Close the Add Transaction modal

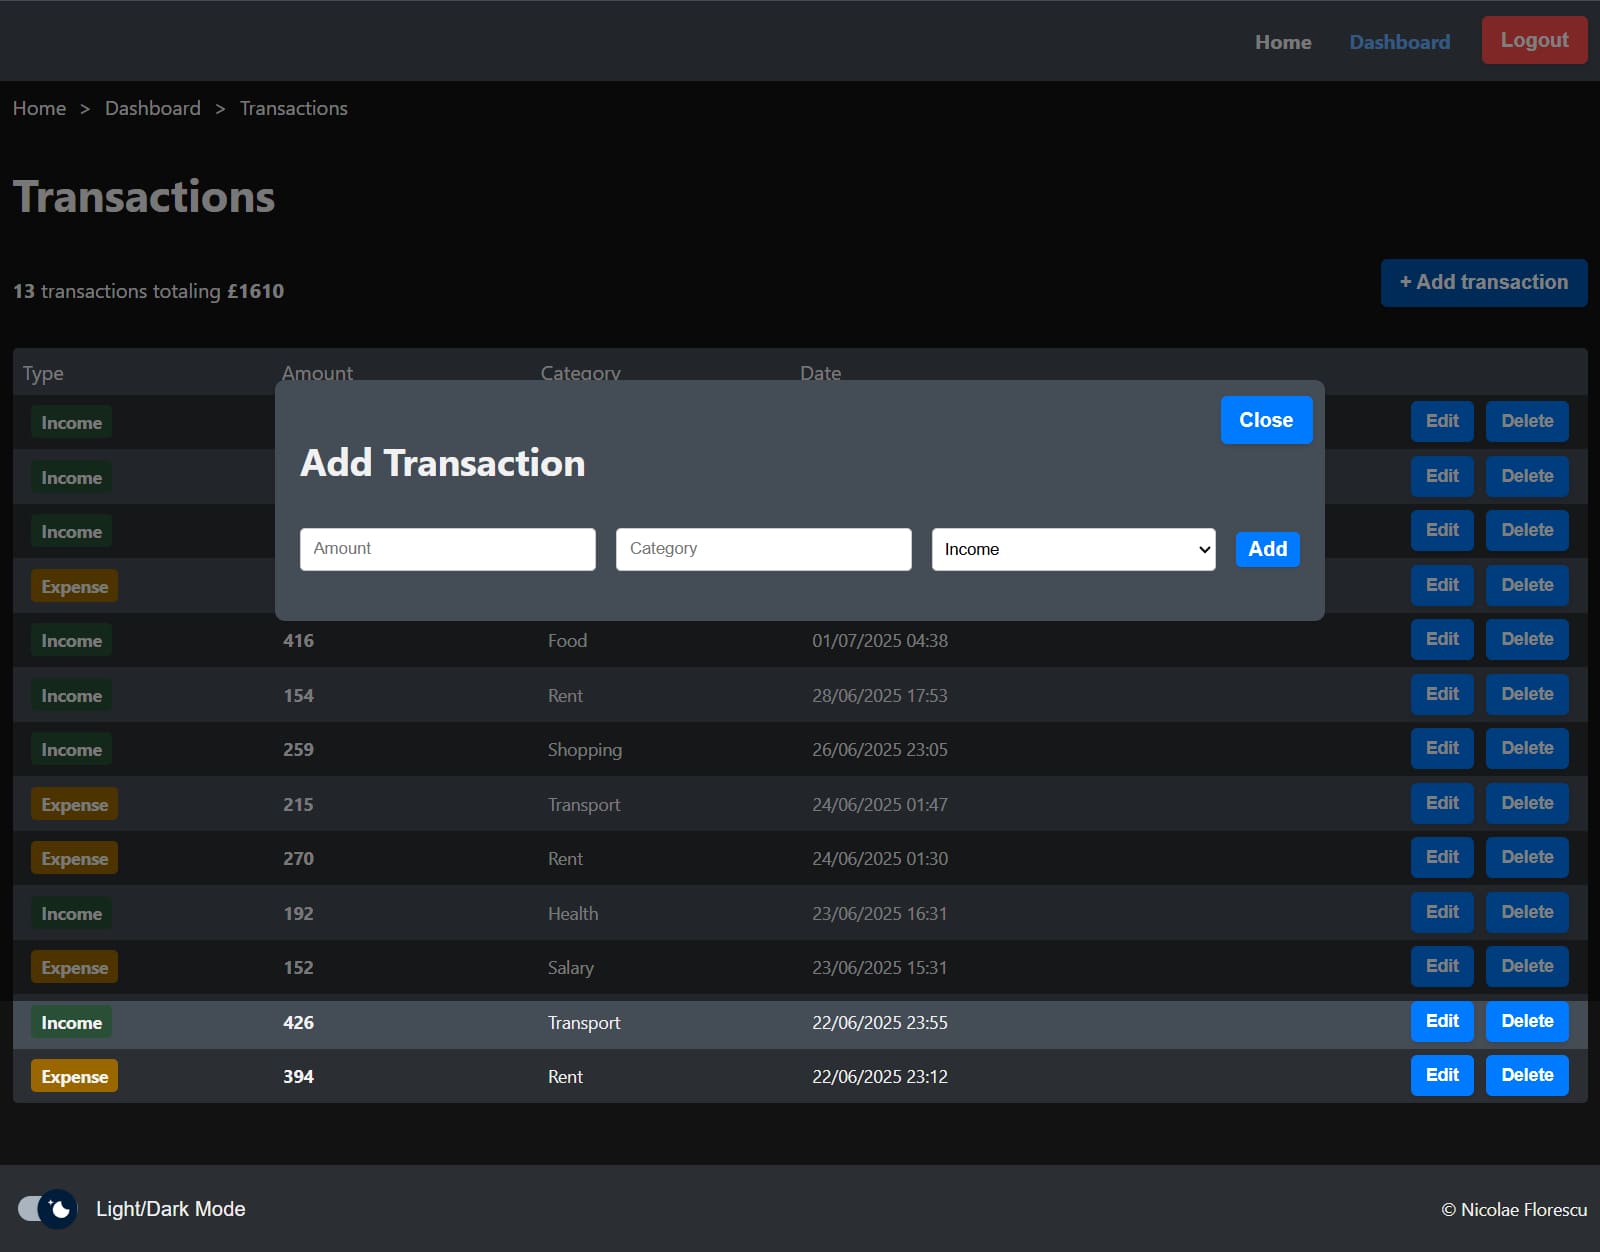pos(1266,420)
